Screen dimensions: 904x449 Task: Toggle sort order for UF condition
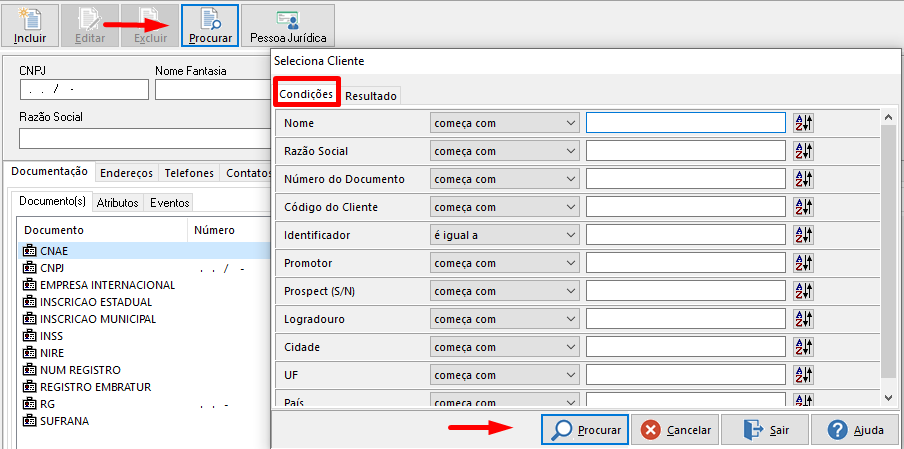(803, 375)
